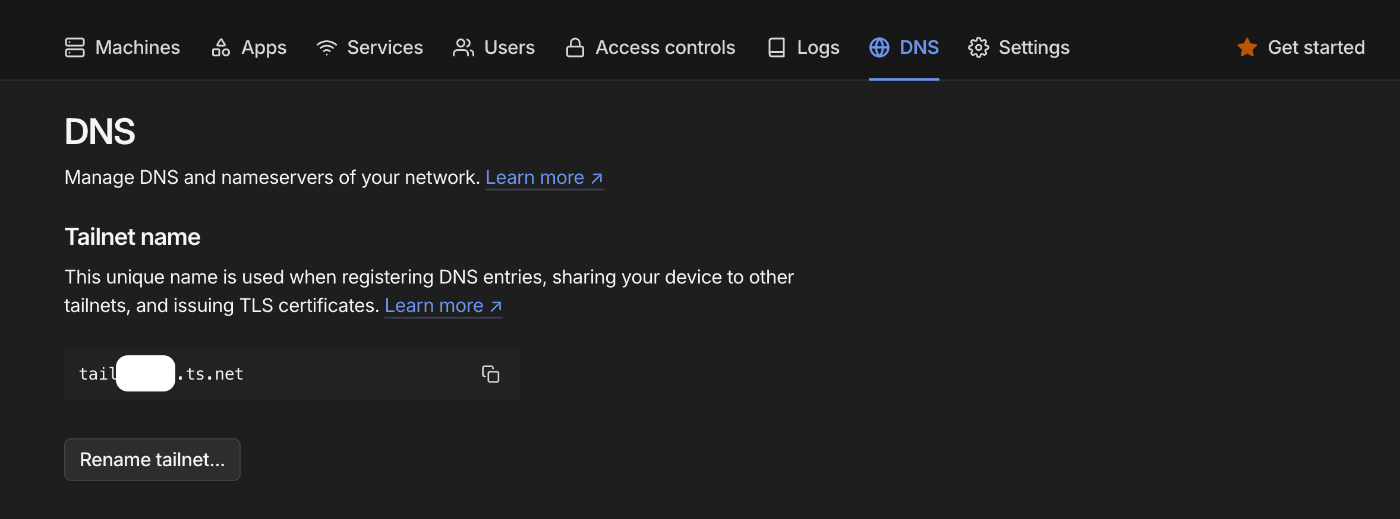The width and height of the screenshot is (1400, 519).
Task: Click the DNS page heading
Action: 100,132
